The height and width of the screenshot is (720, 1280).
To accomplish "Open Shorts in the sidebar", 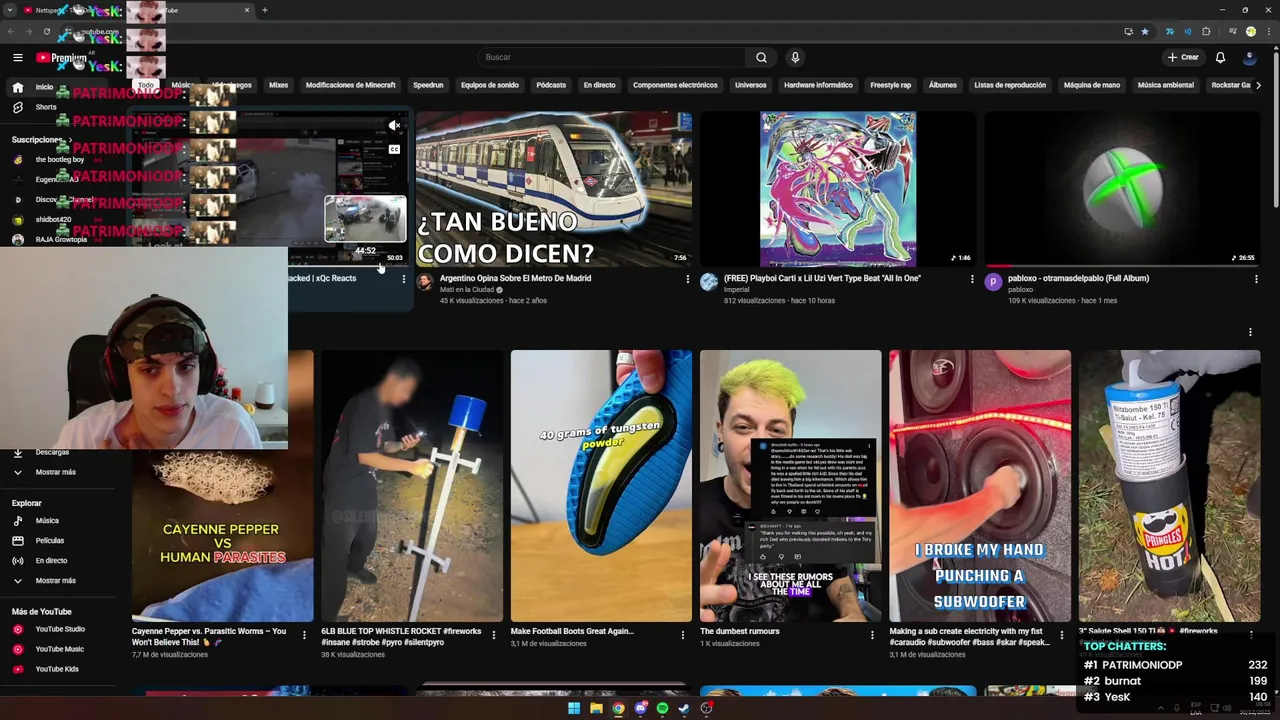I will tap(46, 107).
